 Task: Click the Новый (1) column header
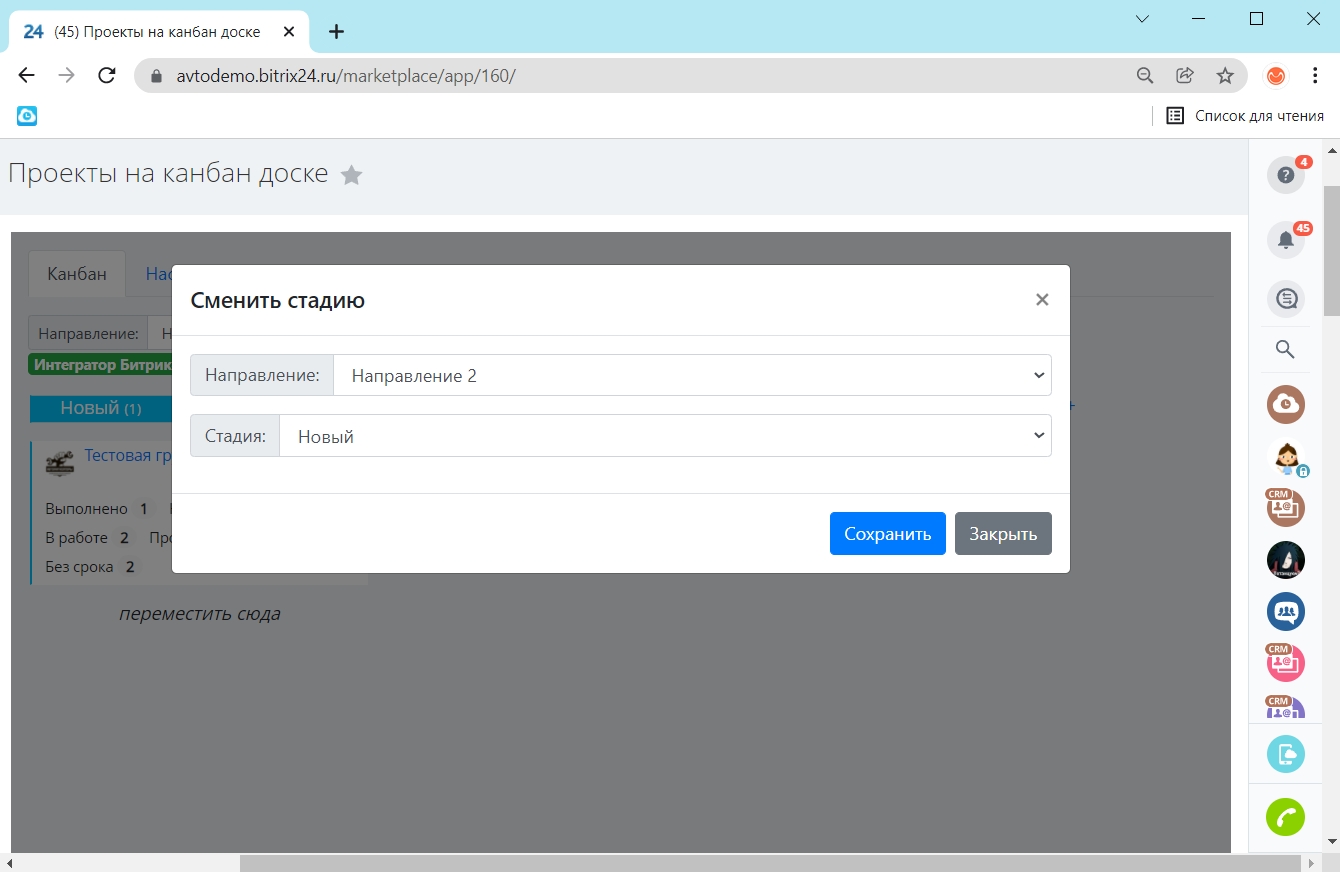[100, 408]
